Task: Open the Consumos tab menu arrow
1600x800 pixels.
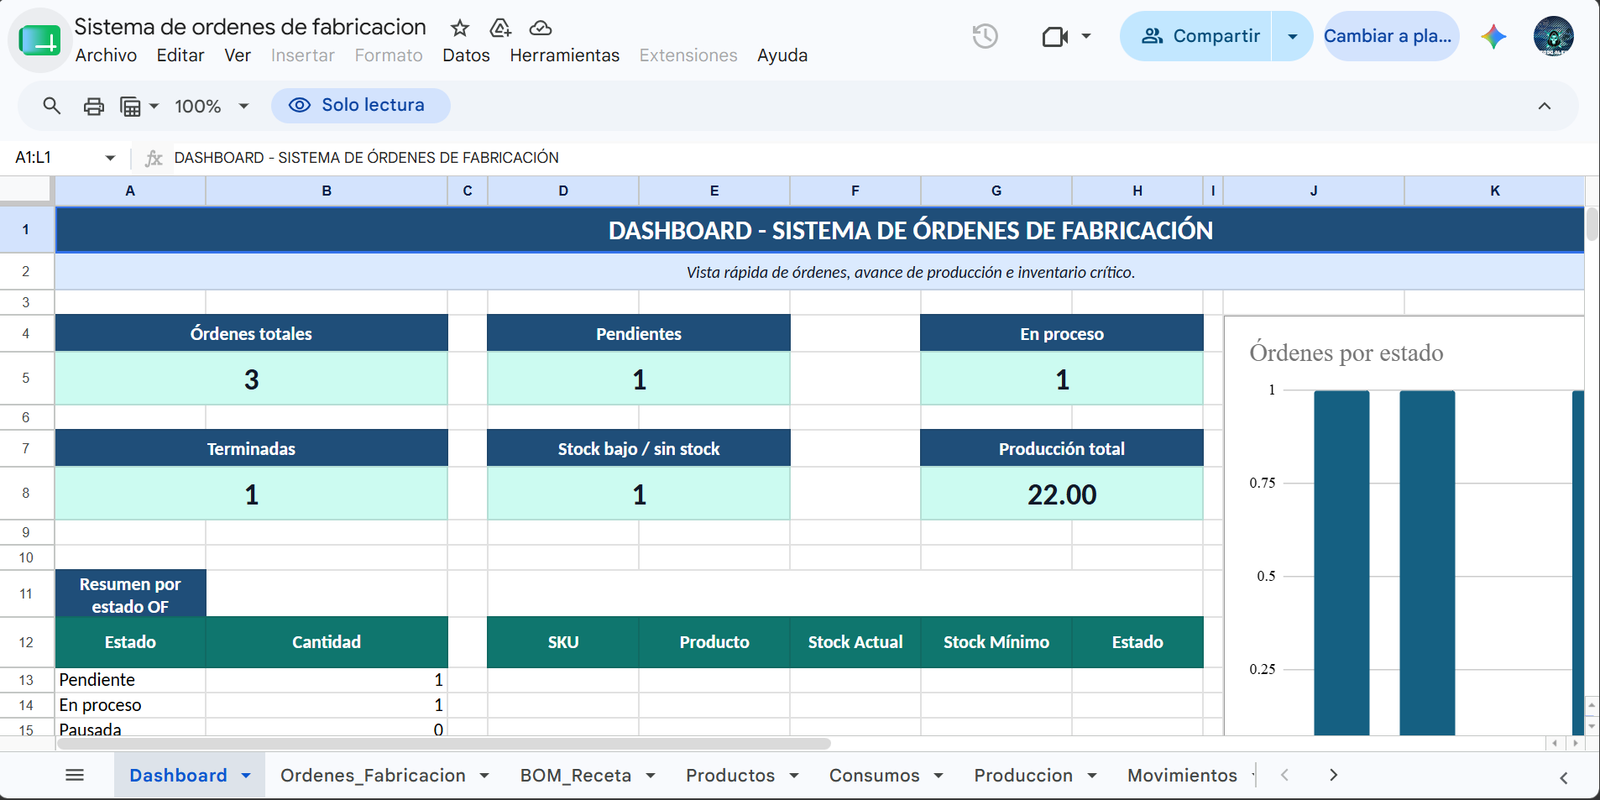Action: [x=938, y=776]
